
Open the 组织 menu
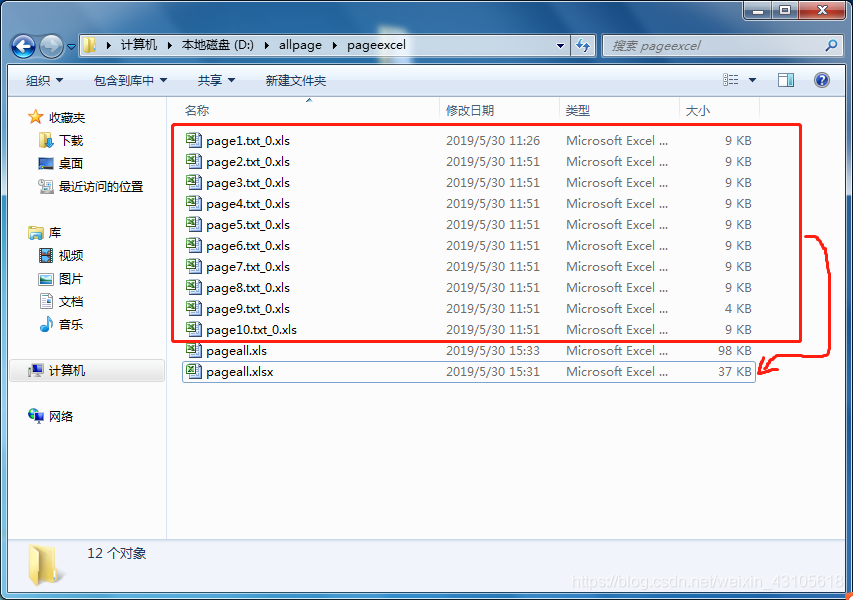(x=45, y=81)
